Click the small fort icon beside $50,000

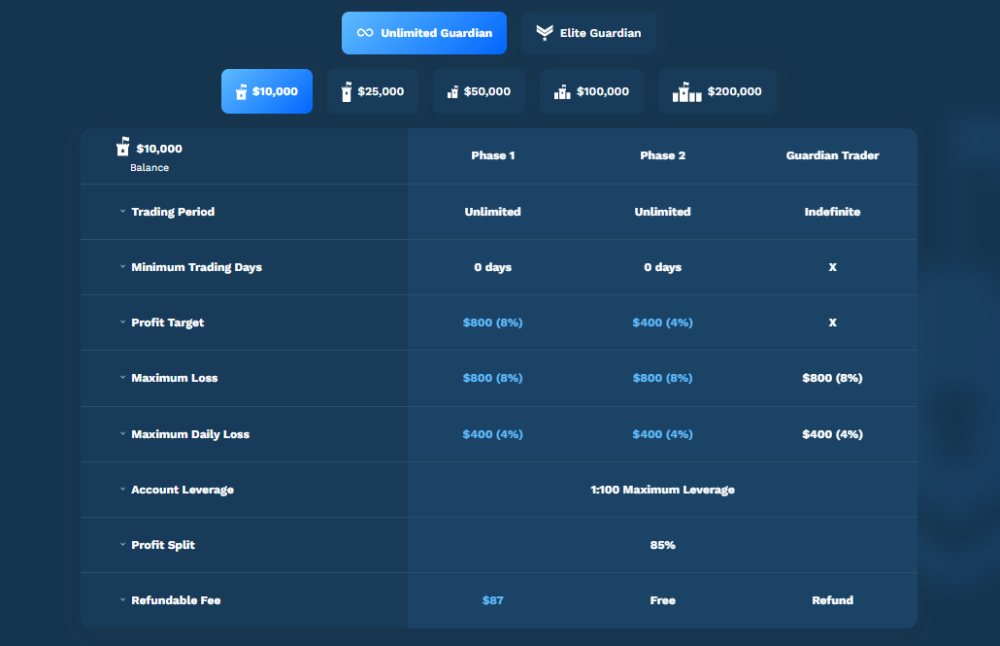(452, 92)
